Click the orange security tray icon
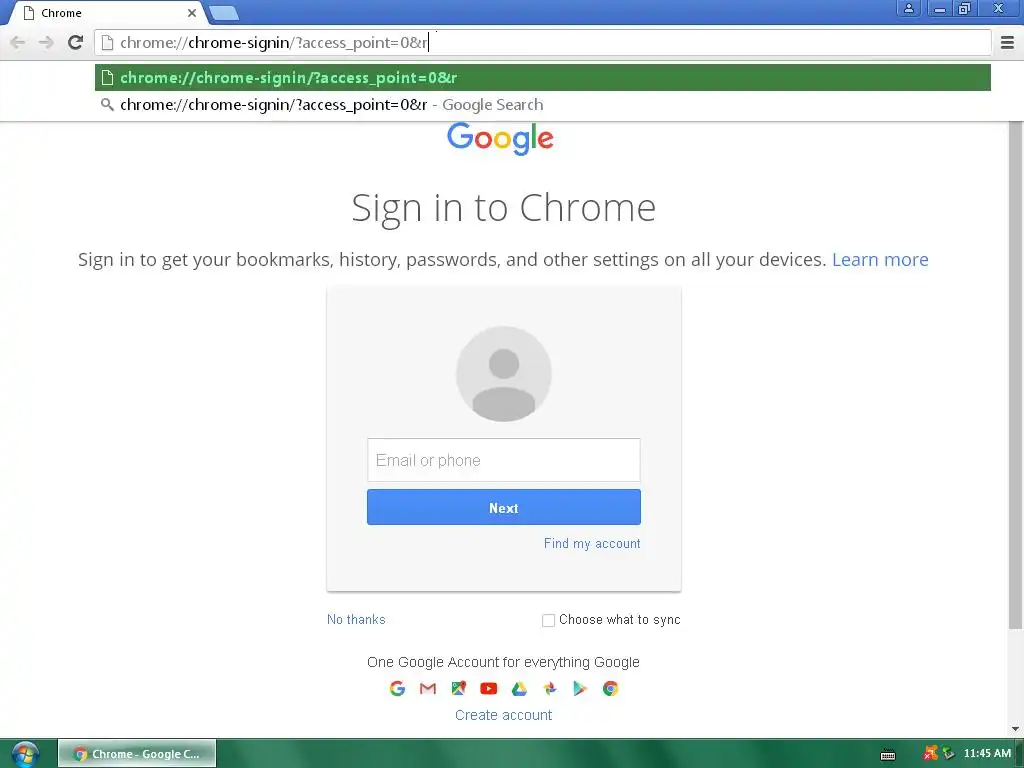The height and width of the screenshot is (768, 1024). 930,754
